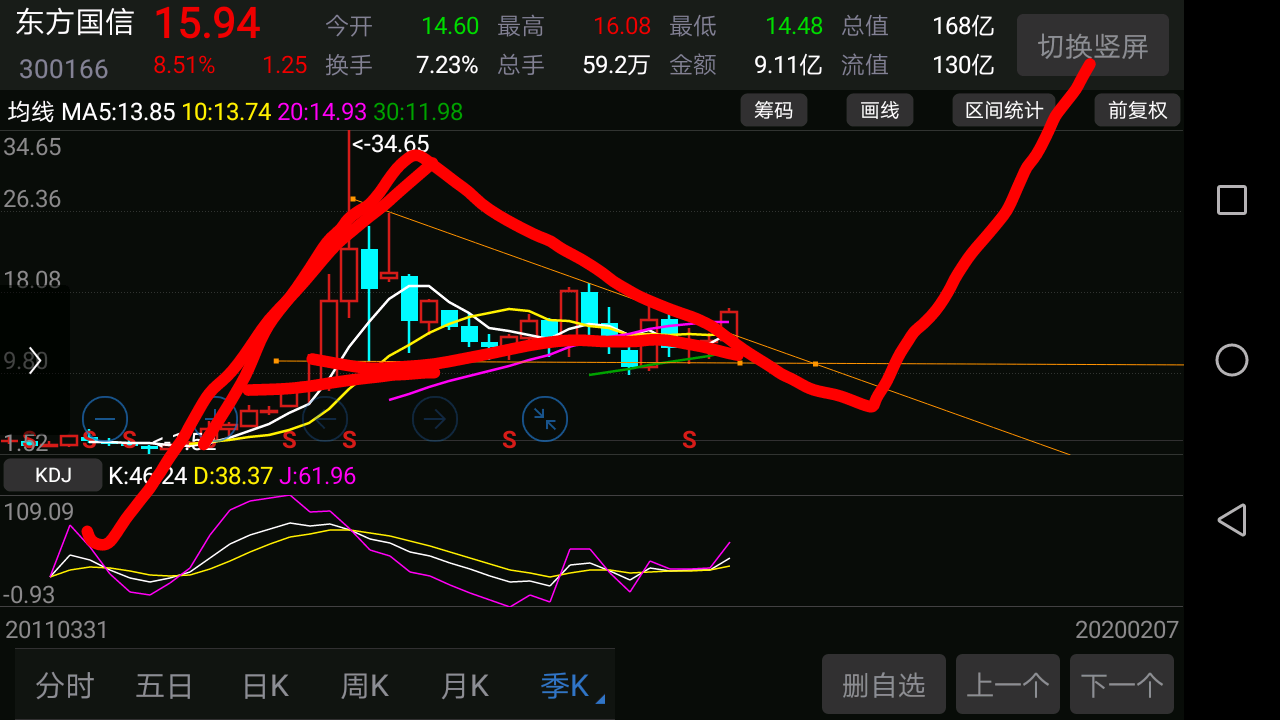The image size is (1280, 720).
Task: Open 区间统计 interval statistics
Action: coord(1003,110)
